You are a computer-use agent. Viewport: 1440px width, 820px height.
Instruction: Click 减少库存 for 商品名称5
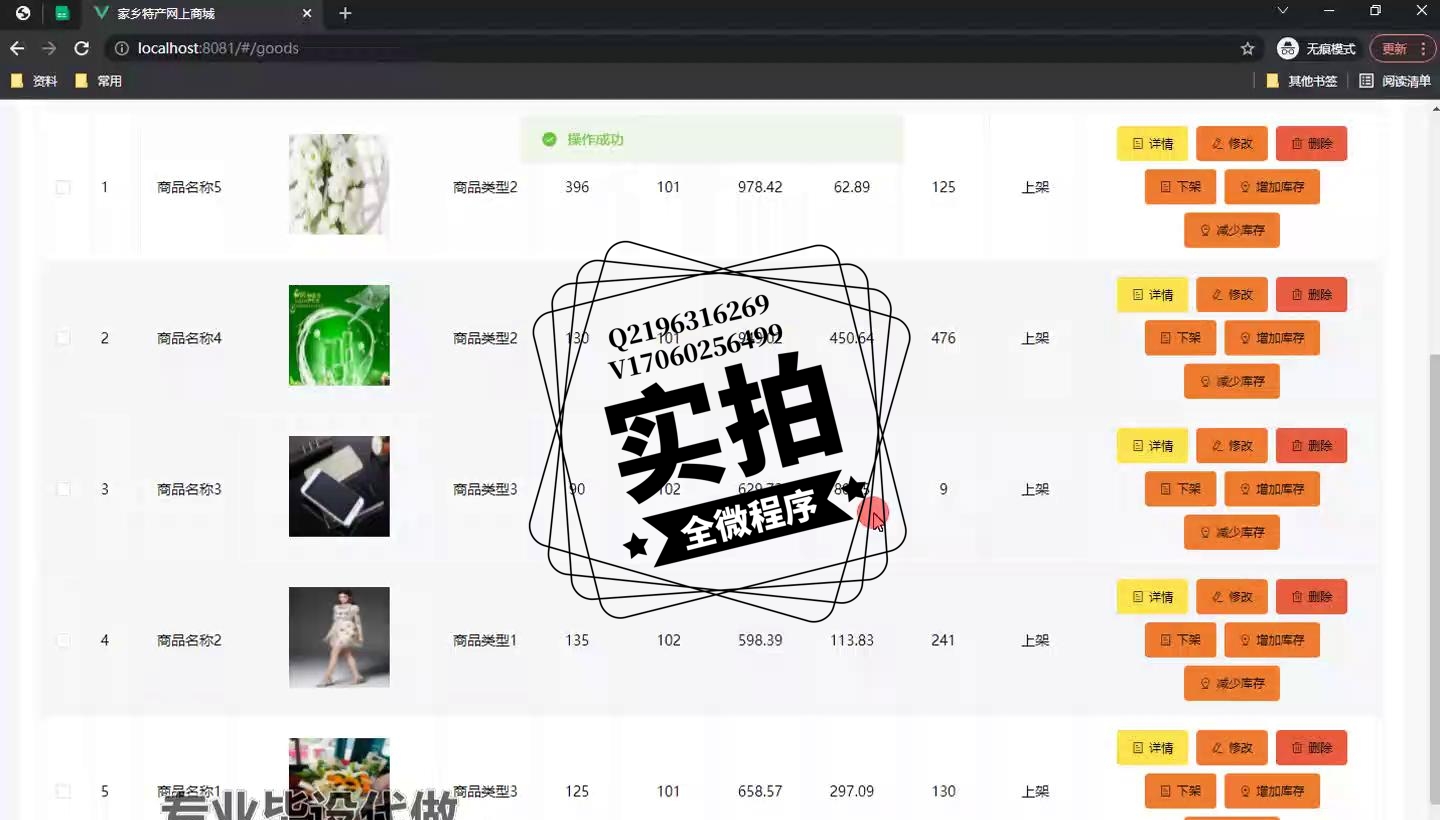1232,230
